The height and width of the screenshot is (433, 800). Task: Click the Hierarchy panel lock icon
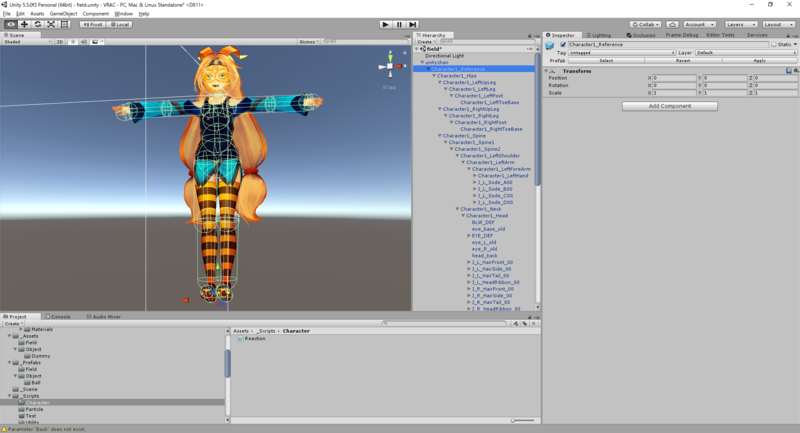coord(530,35)
